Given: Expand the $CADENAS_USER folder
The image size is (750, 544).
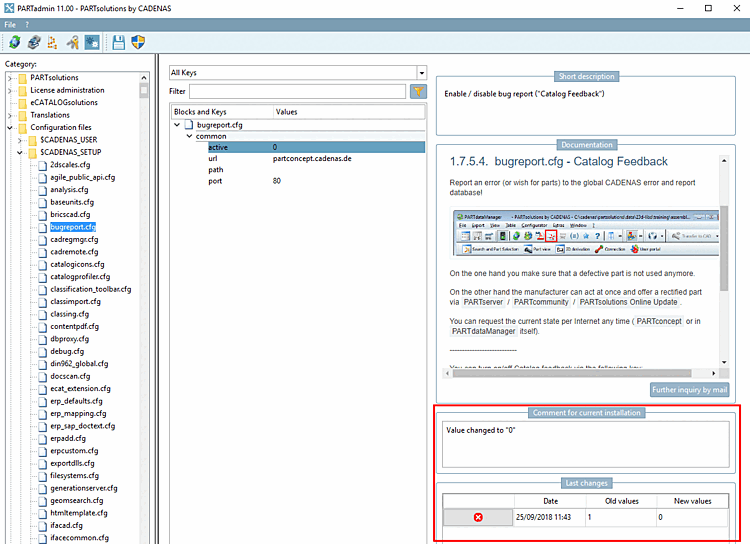Looking at the screenshot, I should pos(20,140).
